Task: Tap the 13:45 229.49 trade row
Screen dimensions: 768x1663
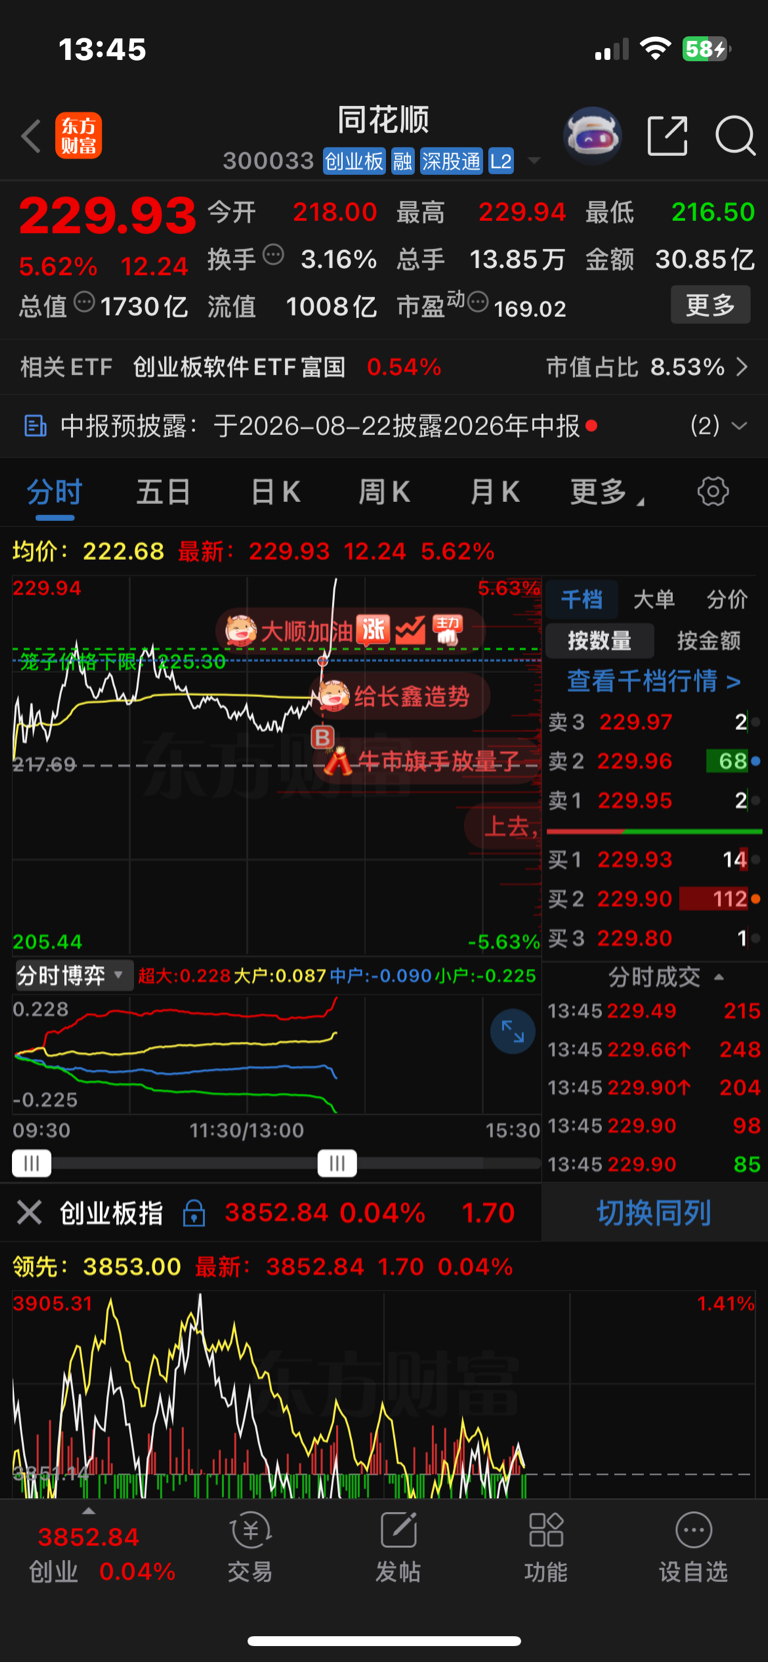Action: (x=654, y=1011)
